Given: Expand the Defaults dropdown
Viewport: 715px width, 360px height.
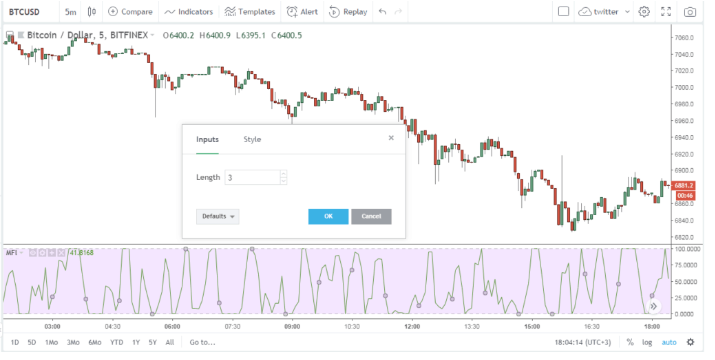Looking at the screenshot, I should pyautogui.click(x=218, y=216).
